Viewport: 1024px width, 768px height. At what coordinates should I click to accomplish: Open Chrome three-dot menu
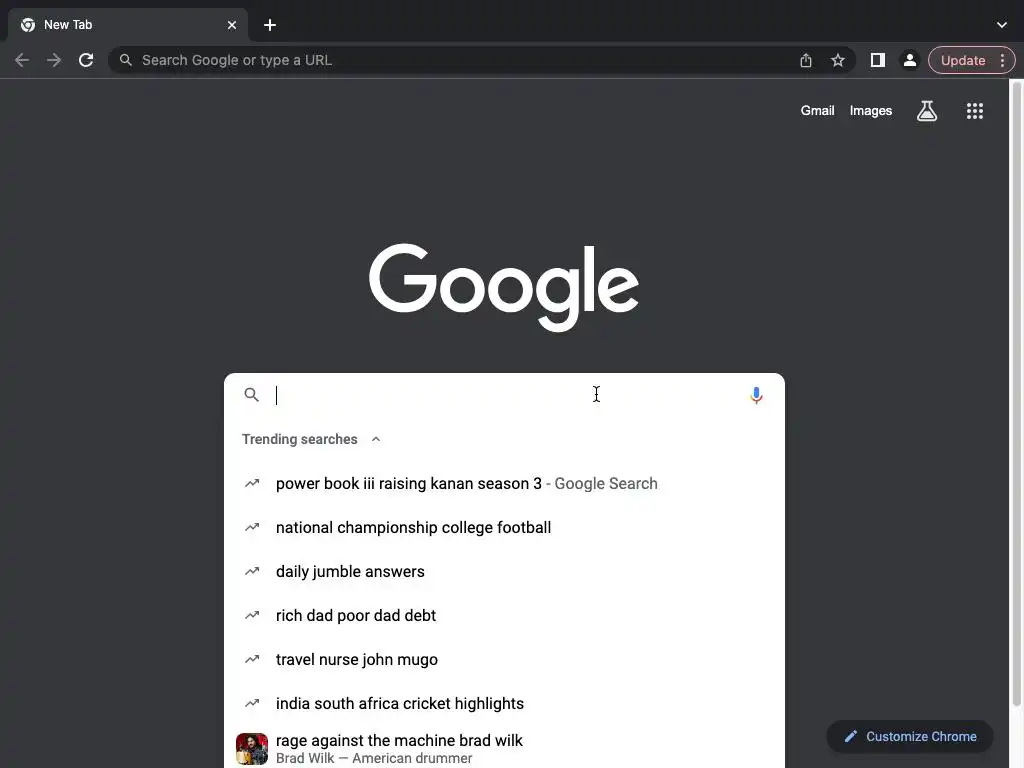pyautogui.click(x=1002, y=60)
